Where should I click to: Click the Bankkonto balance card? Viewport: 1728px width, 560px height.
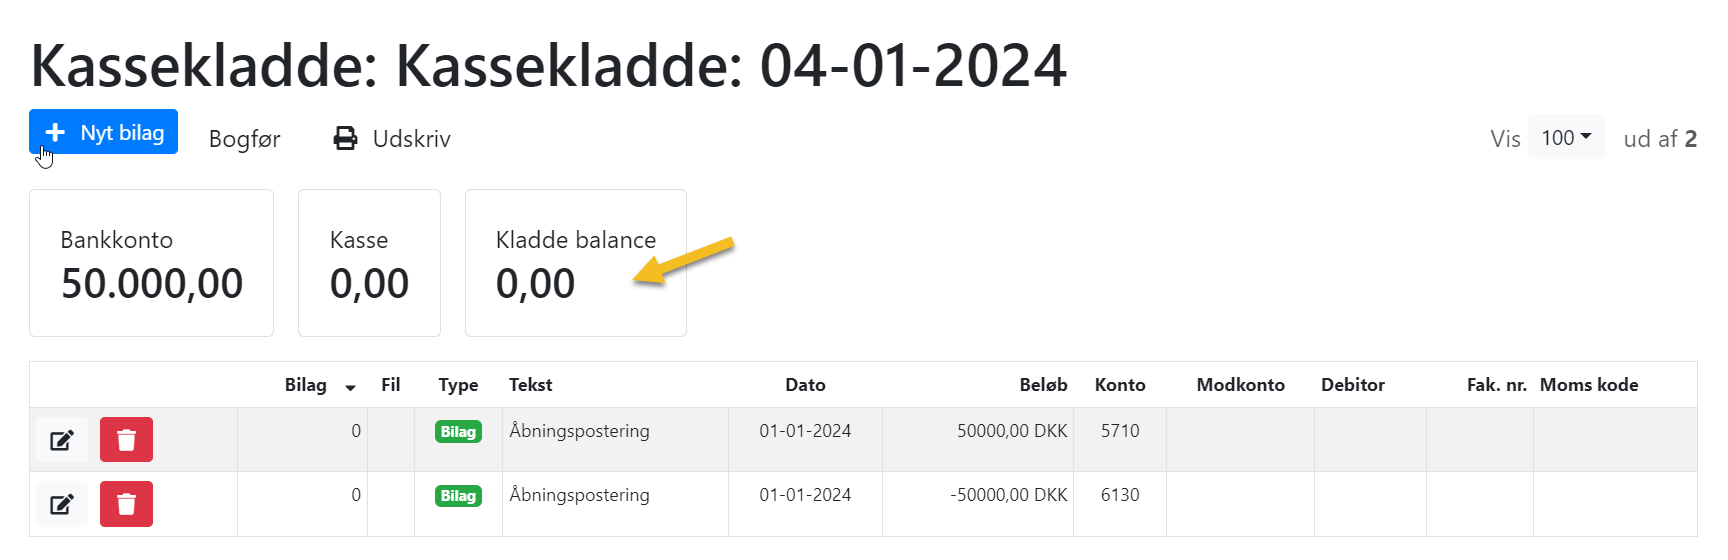(151, 263)
